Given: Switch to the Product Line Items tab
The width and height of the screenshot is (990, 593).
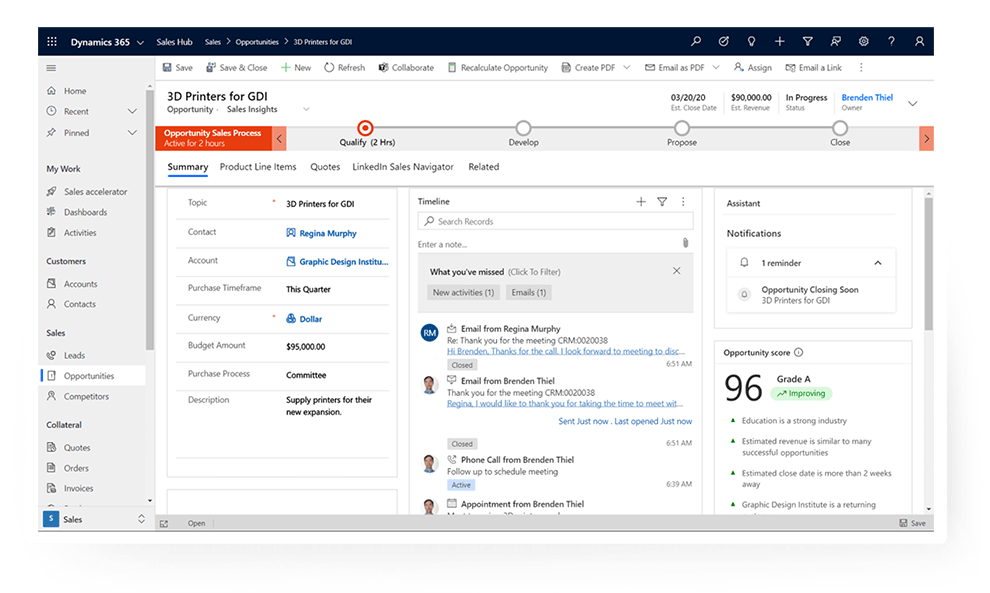Looking at the screenshot, I should pos(258,167).
